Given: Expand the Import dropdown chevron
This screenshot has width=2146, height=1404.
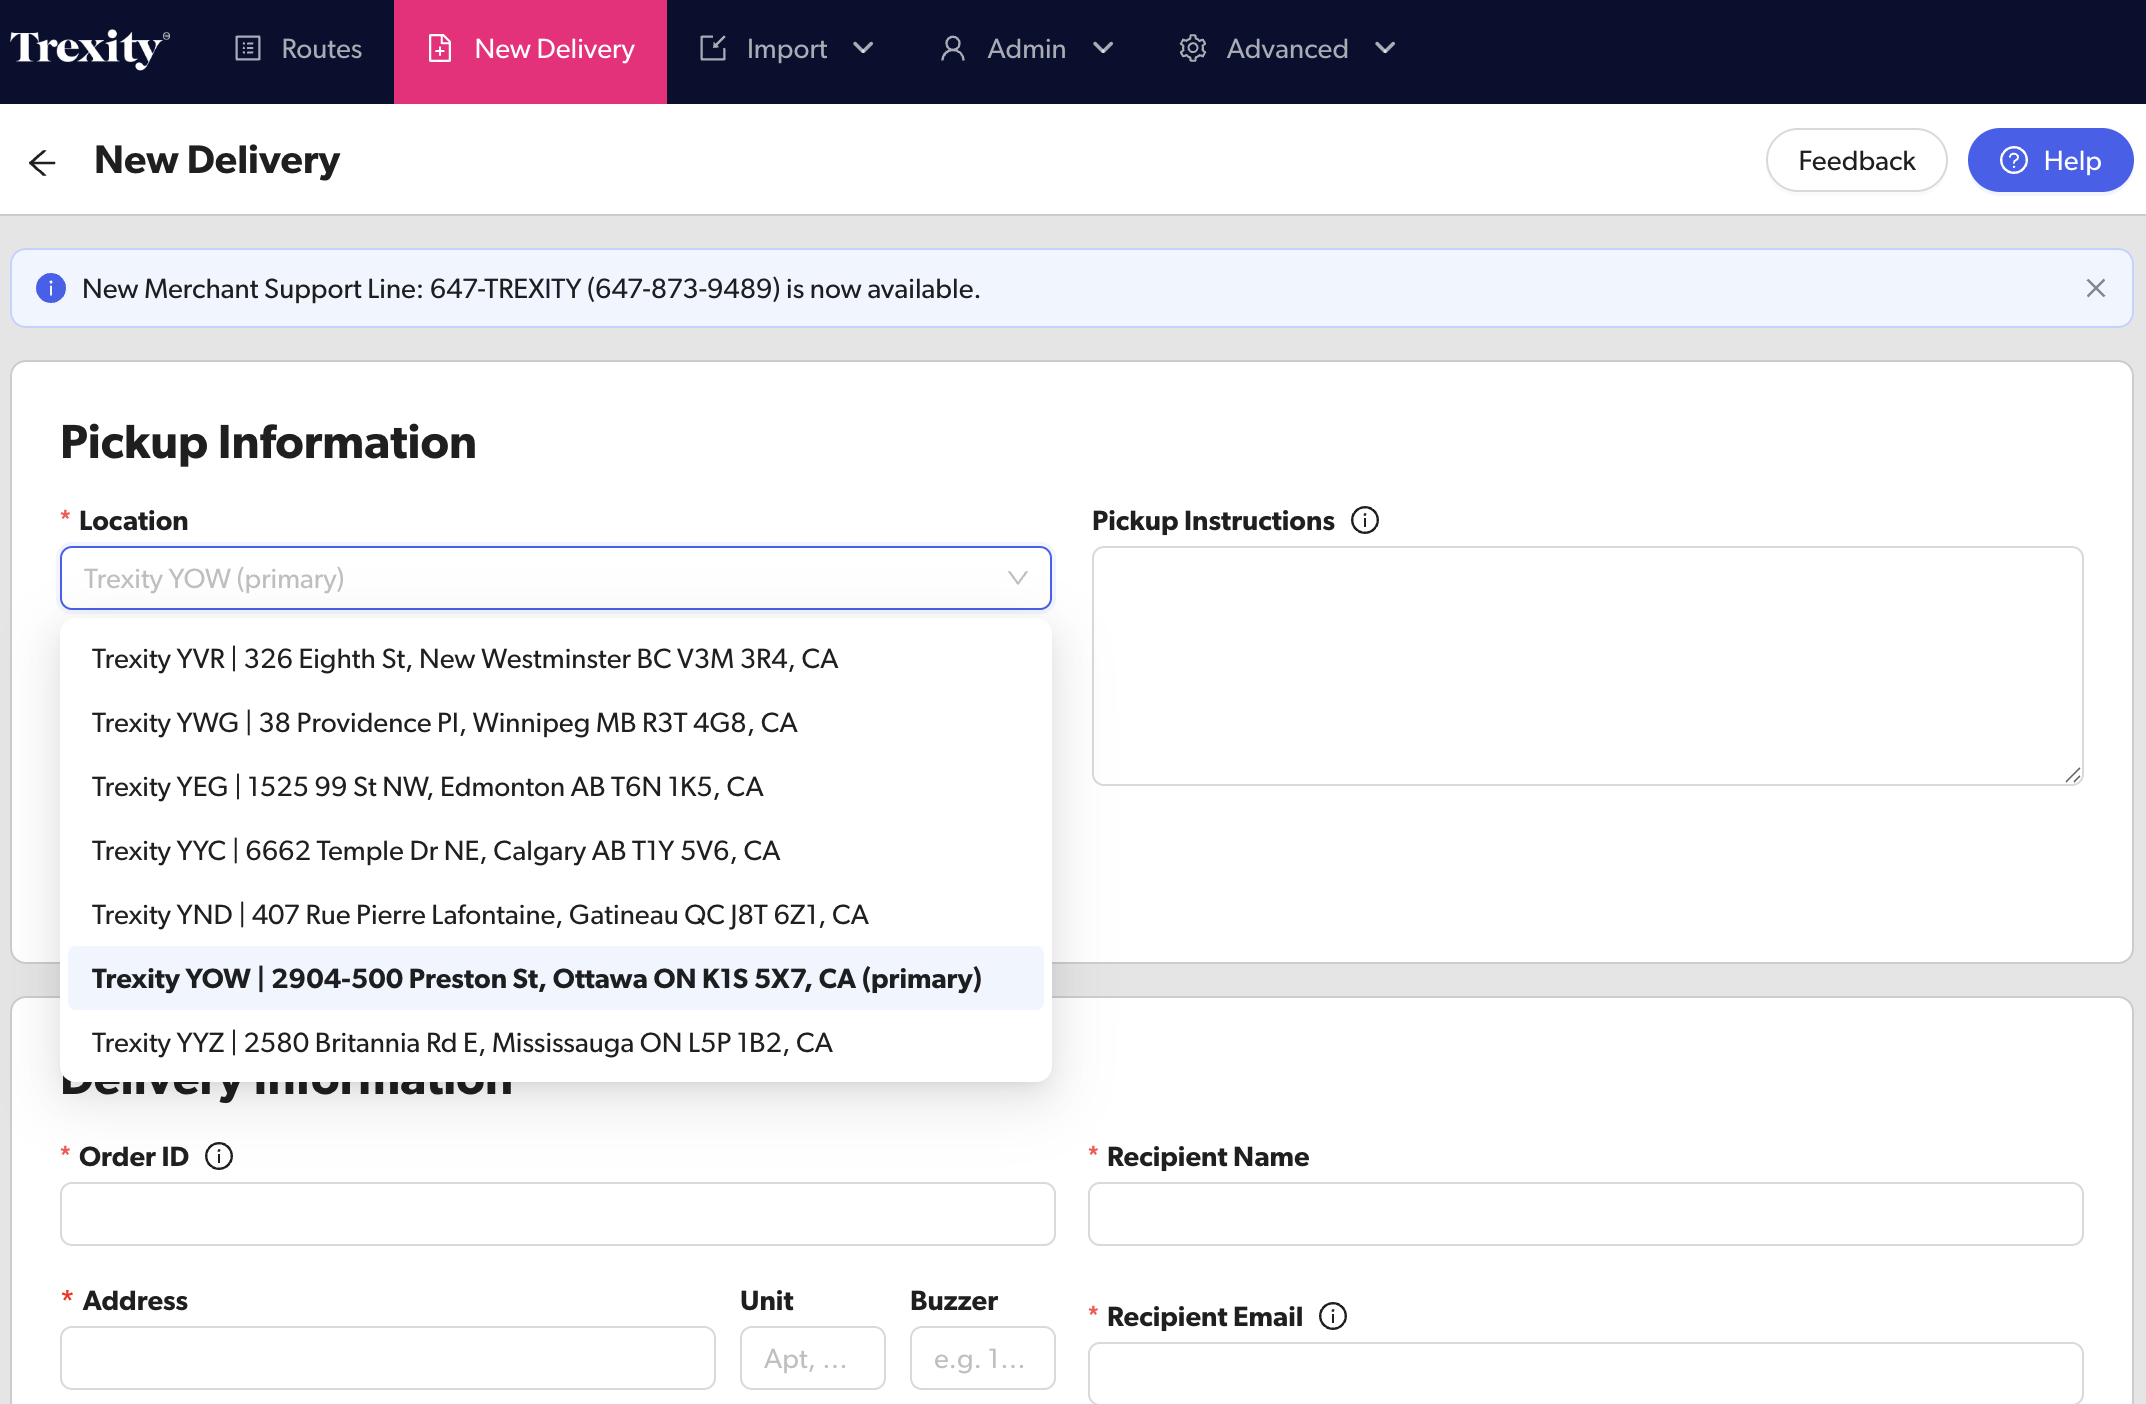Looking at the screenshot, I should [x=863, y=48].
